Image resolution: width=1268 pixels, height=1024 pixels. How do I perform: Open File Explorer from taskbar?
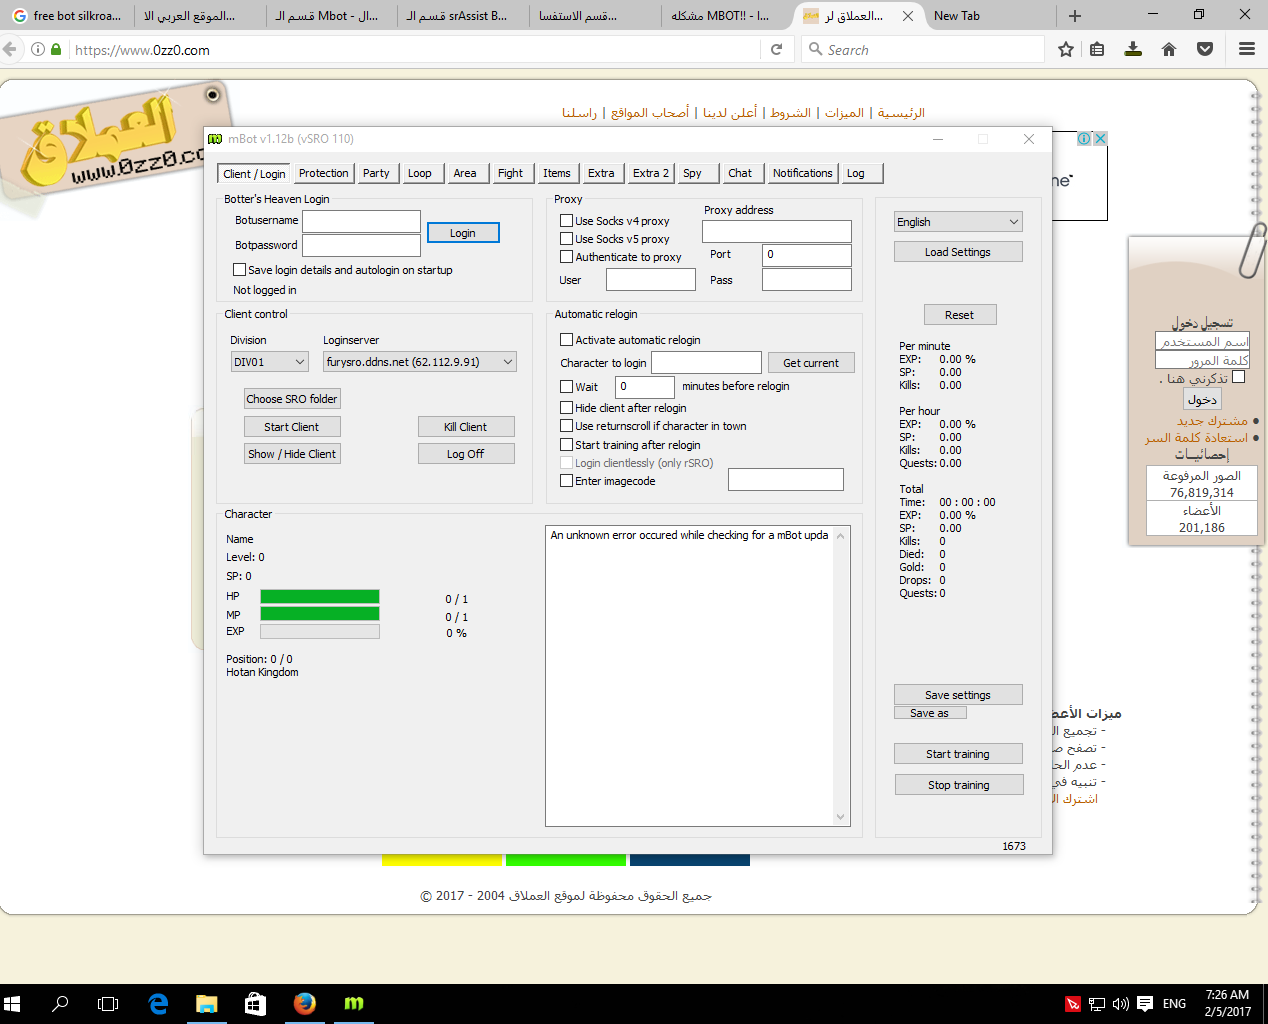[207, 1003]
